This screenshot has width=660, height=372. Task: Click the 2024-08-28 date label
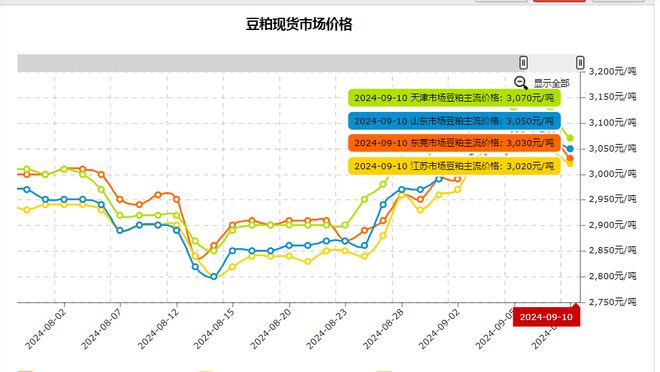click(x=383, y=328)
